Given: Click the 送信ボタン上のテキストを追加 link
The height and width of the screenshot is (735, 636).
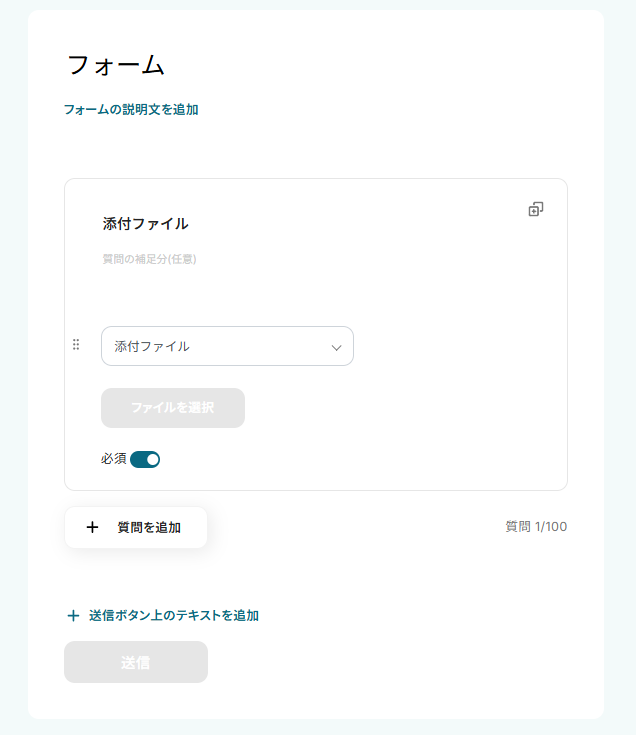Looking at the screenshot, I should 174,616.
